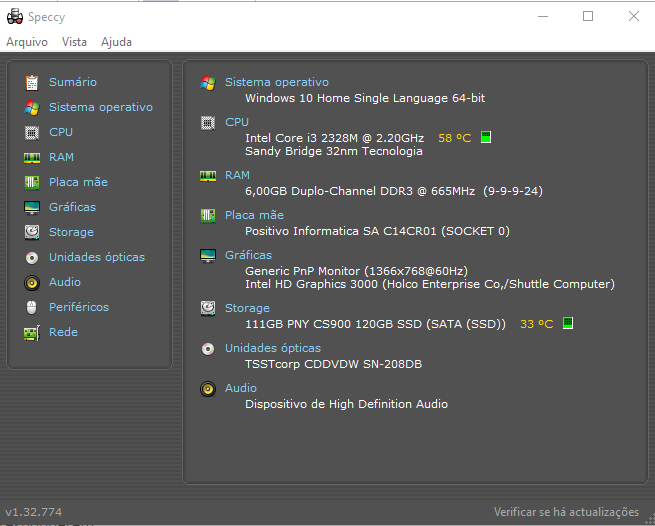Open the Sumário clipboard icon in sidebar

(32, 83)
